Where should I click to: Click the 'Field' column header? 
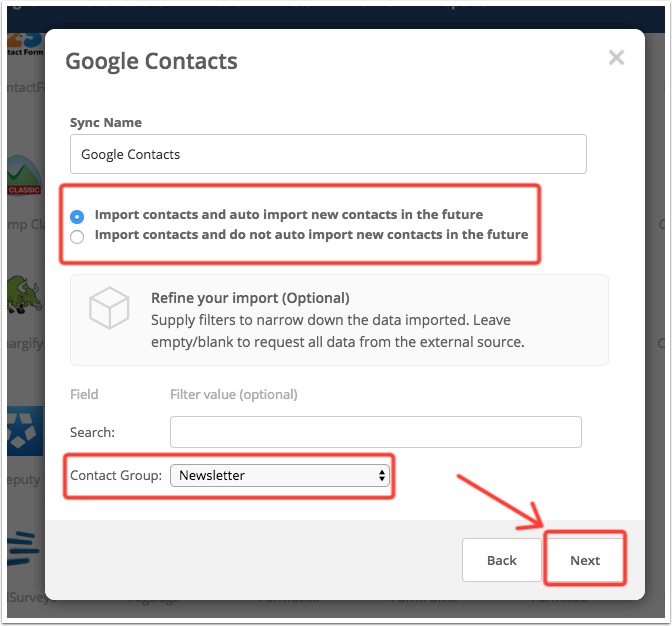tap(84, 394)
